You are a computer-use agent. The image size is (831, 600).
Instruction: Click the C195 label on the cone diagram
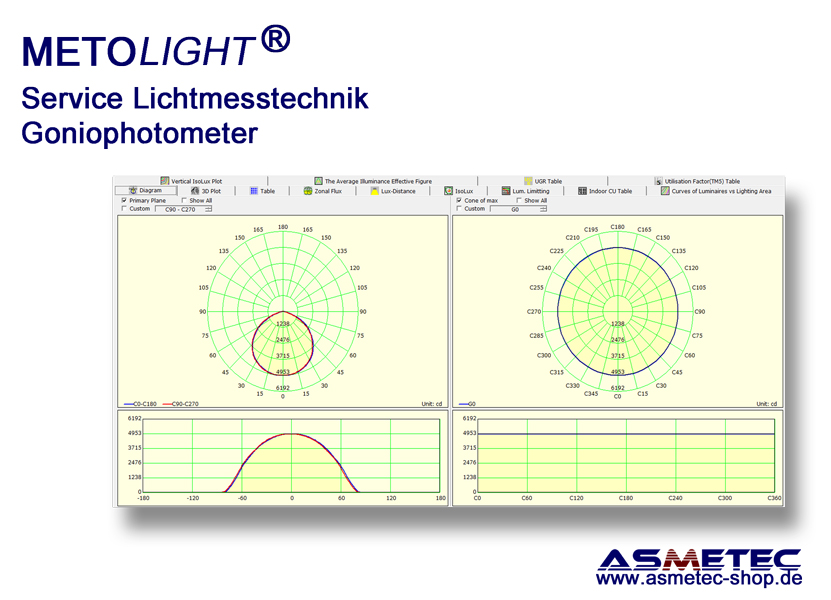click(591, 230)
